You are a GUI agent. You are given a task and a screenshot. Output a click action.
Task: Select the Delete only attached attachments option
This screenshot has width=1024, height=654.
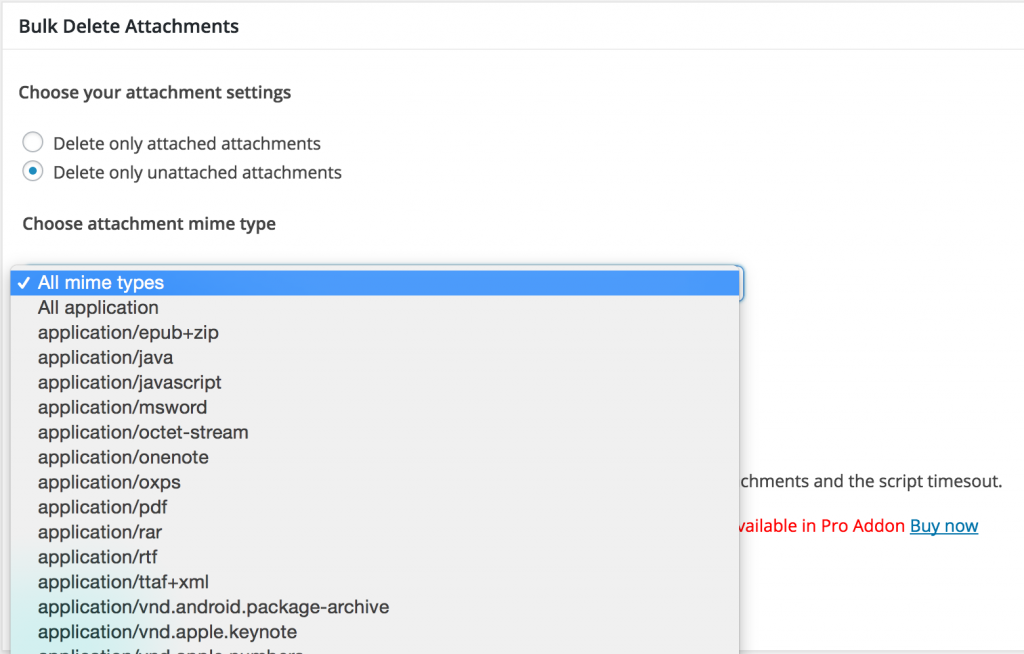click(x=32, y=142)
